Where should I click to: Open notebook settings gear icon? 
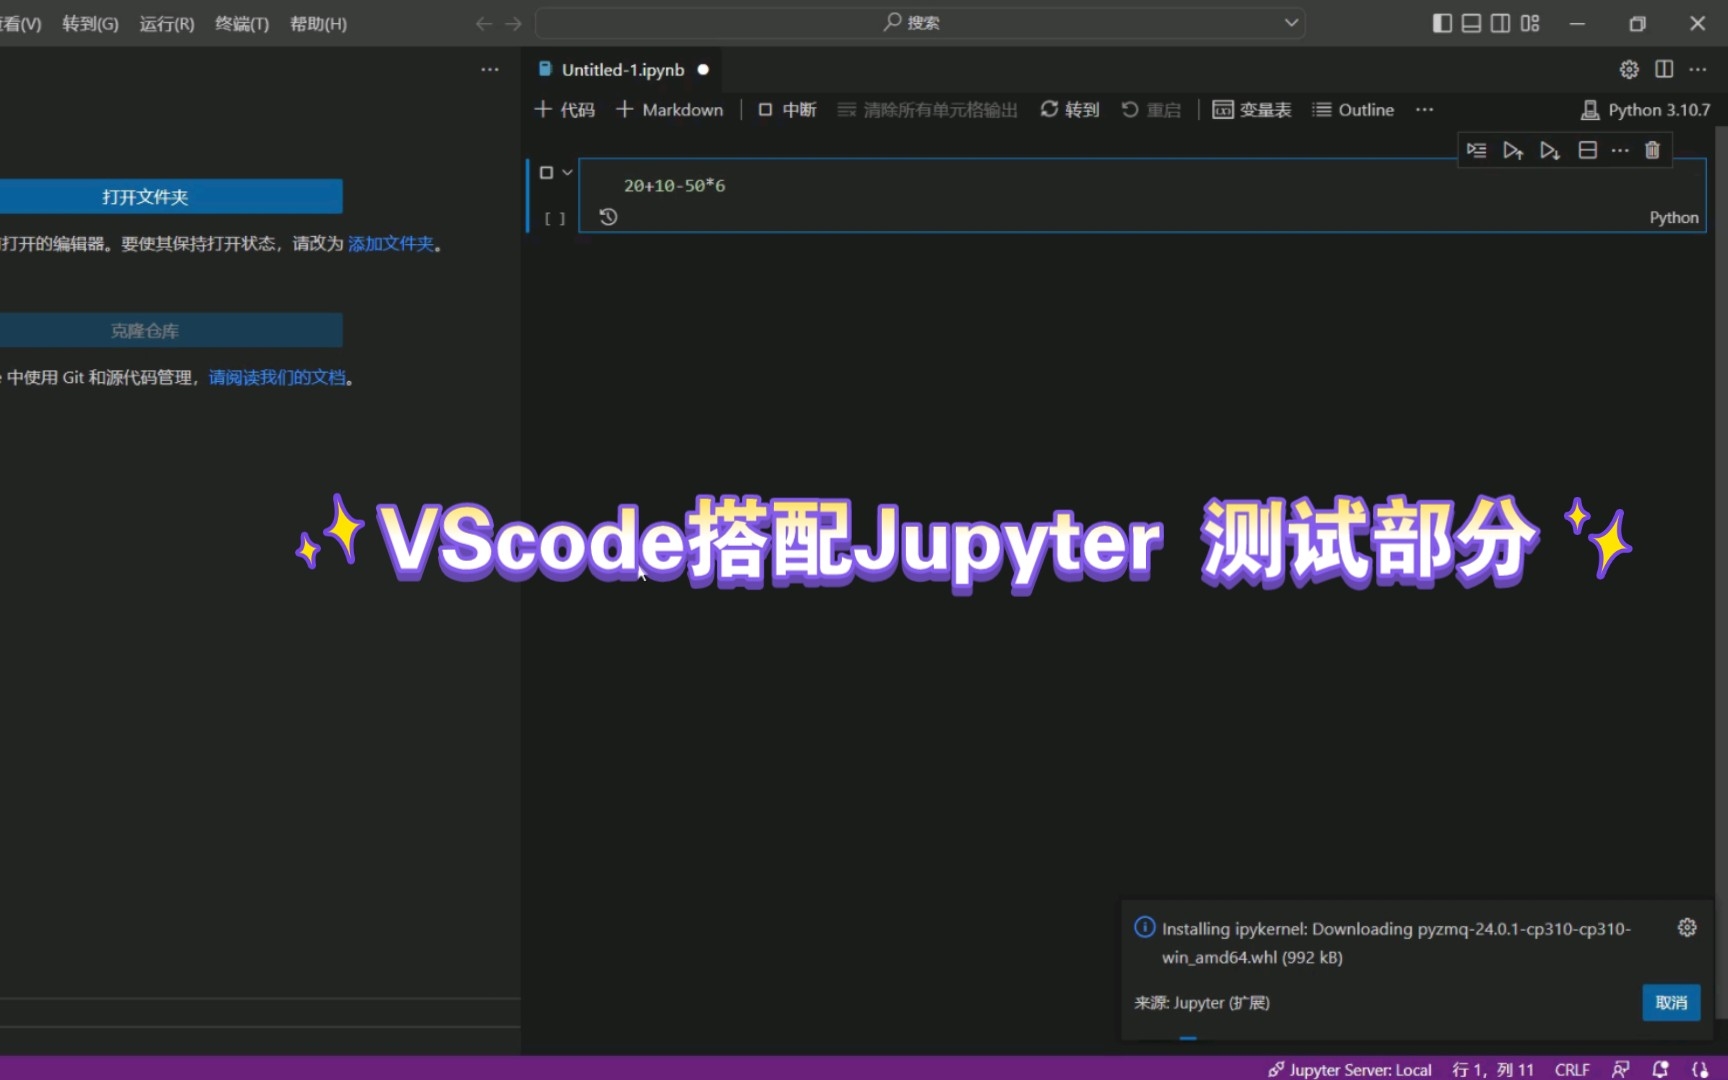point(1628,69)
